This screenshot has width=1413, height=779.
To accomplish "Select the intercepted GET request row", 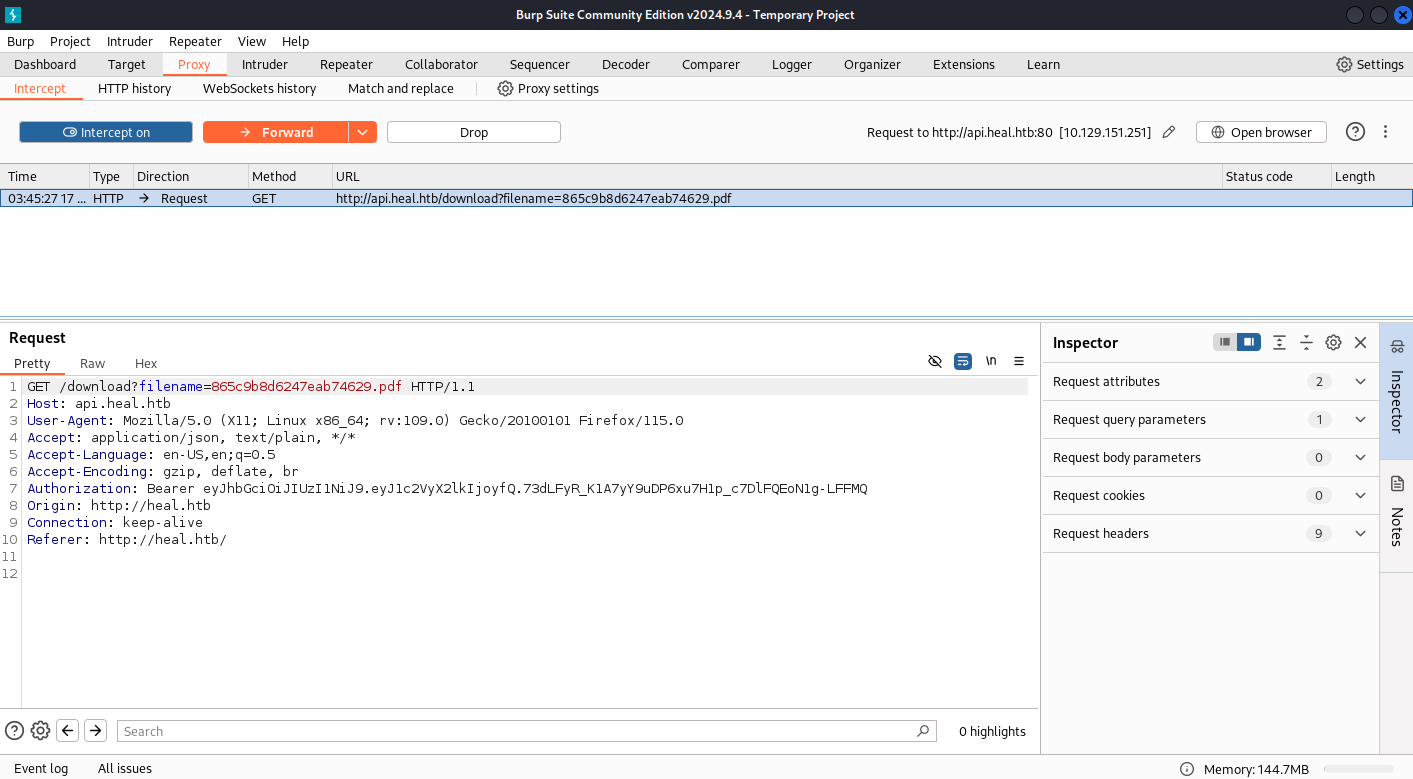I will [706, 198].
